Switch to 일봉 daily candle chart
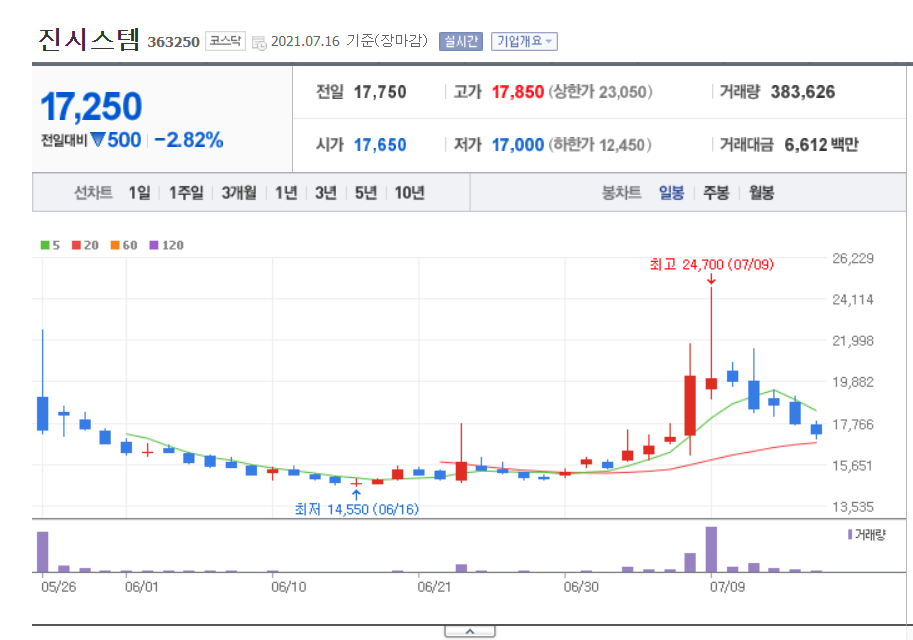Image resolution: width=913 pixels, height=640 pixels. coord(671,193)
